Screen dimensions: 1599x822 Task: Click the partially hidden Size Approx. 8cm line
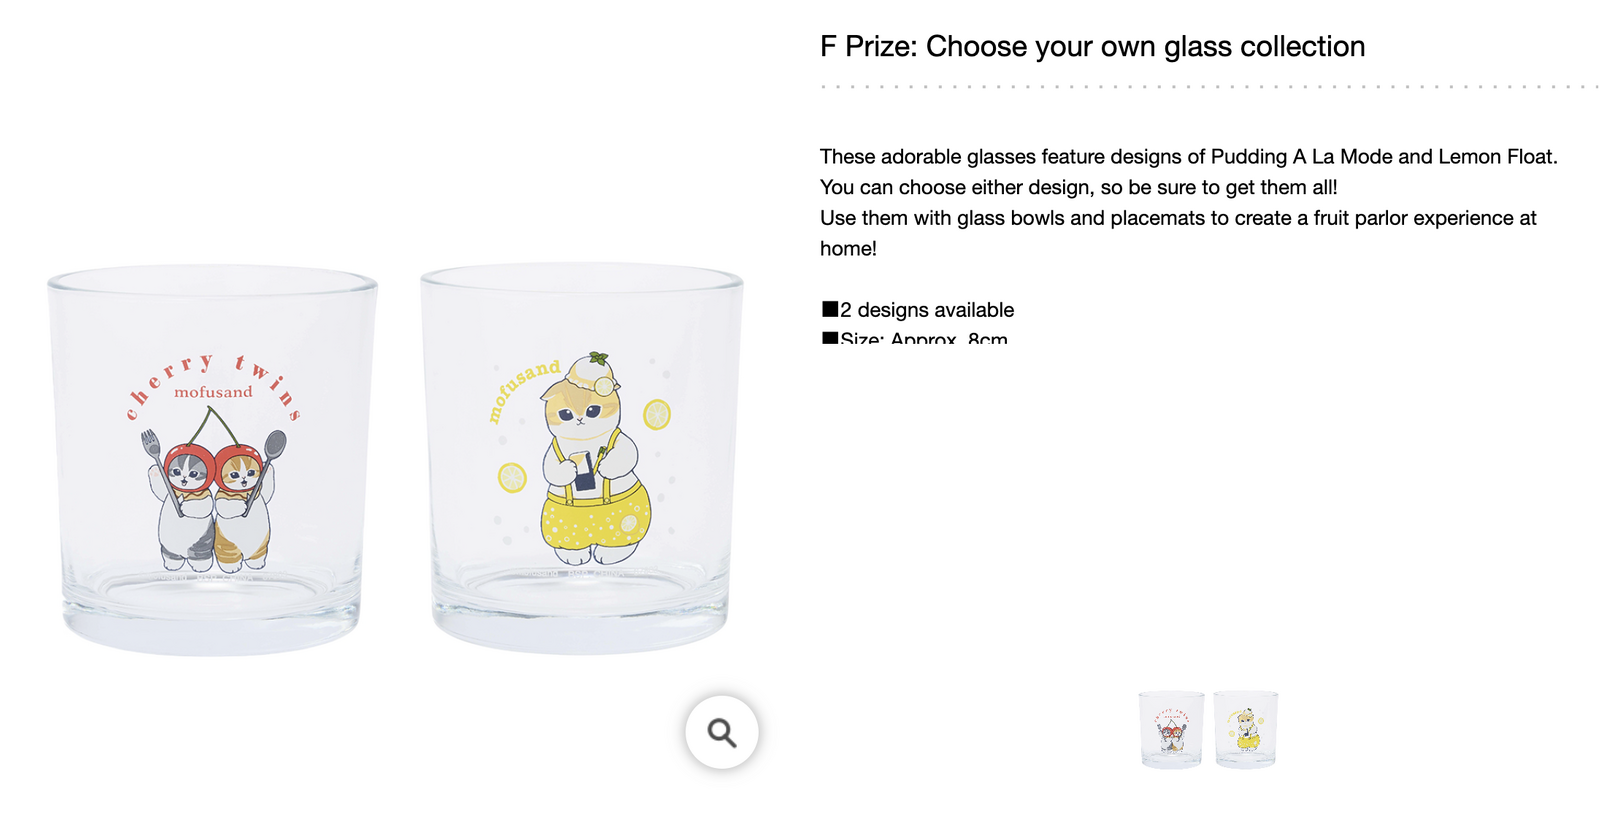coord(914,338)
